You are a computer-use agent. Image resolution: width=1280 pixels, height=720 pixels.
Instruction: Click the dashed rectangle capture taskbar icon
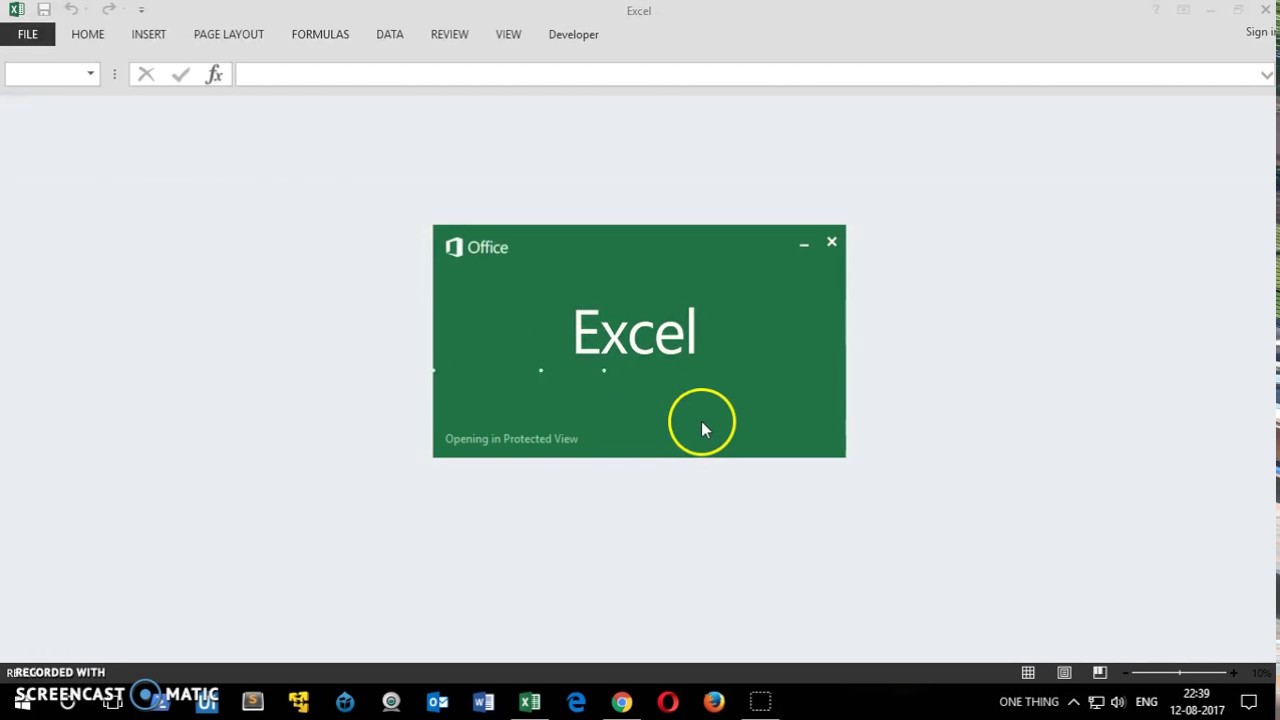tap(760, 702)
